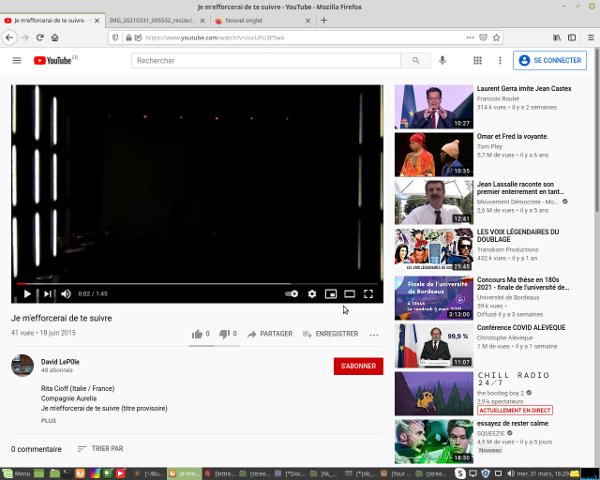Like the video with thumbs up
This screenshot has height=480, width=600.
197,334
